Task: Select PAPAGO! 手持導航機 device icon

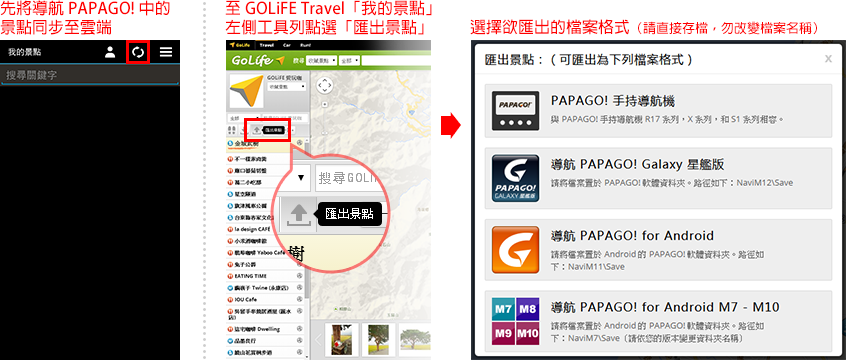Action: [x=515, y=111]
